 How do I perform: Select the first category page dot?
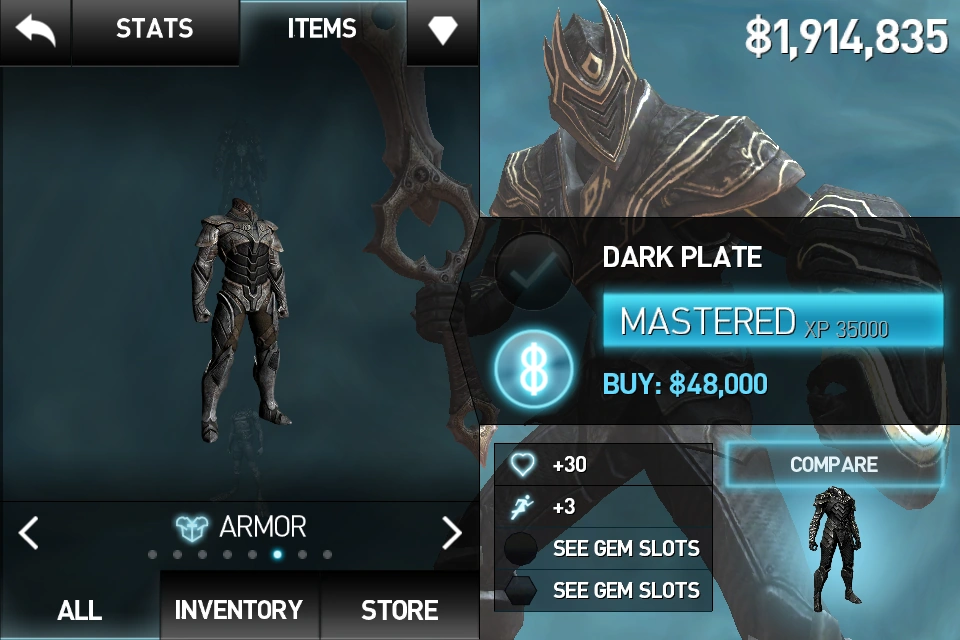152,555
